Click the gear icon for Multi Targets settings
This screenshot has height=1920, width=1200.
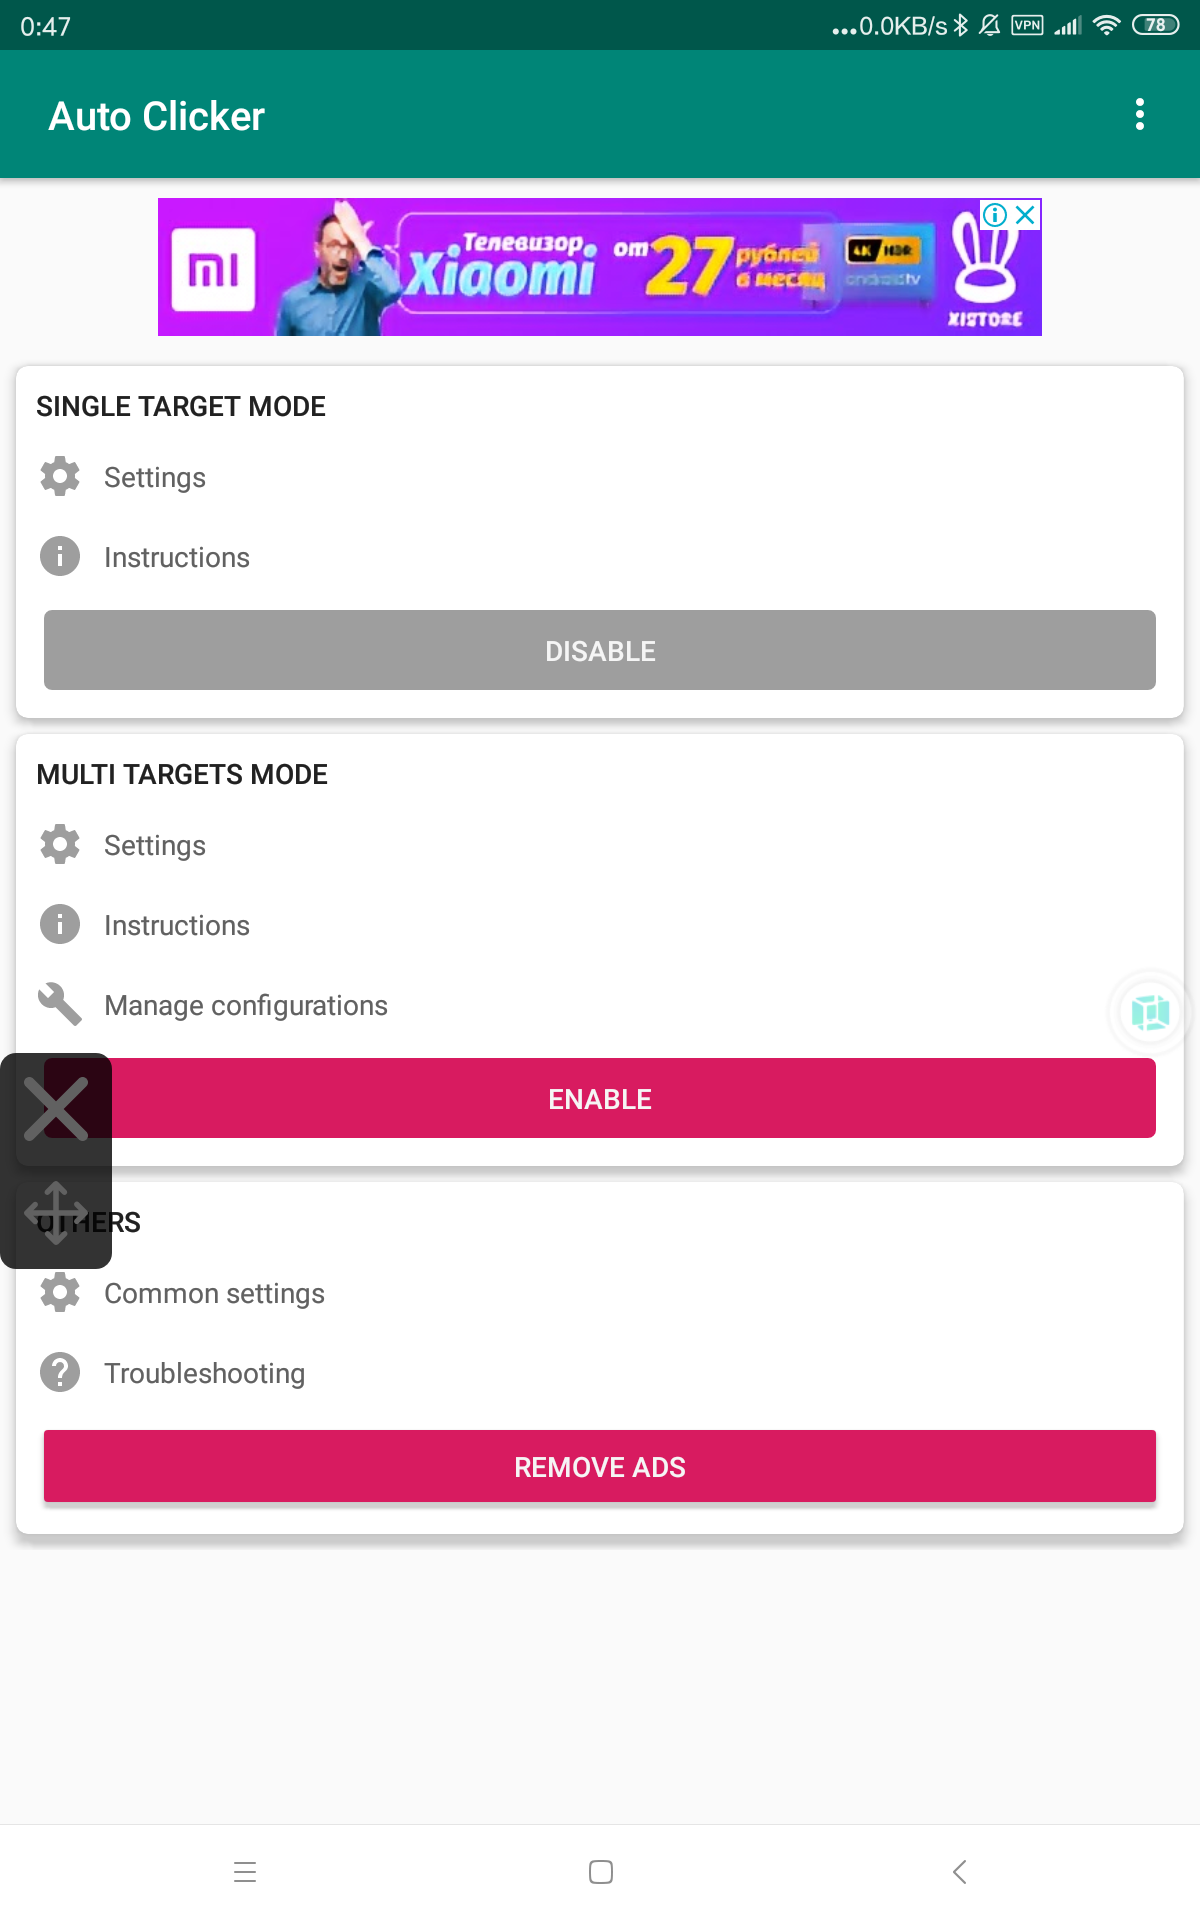(60, 844)
